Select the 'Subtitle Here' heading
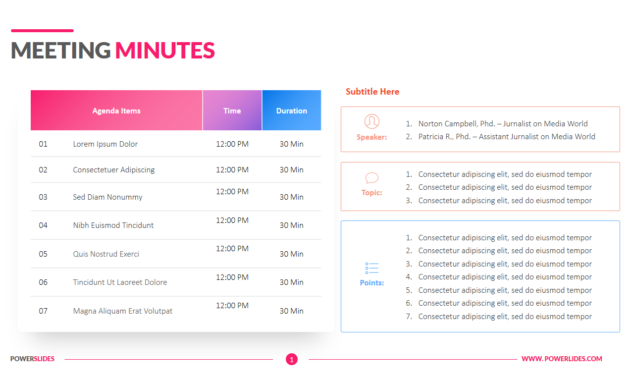Image resolution: width=630 pixels, height=380 pixels. tap(372, 92)
